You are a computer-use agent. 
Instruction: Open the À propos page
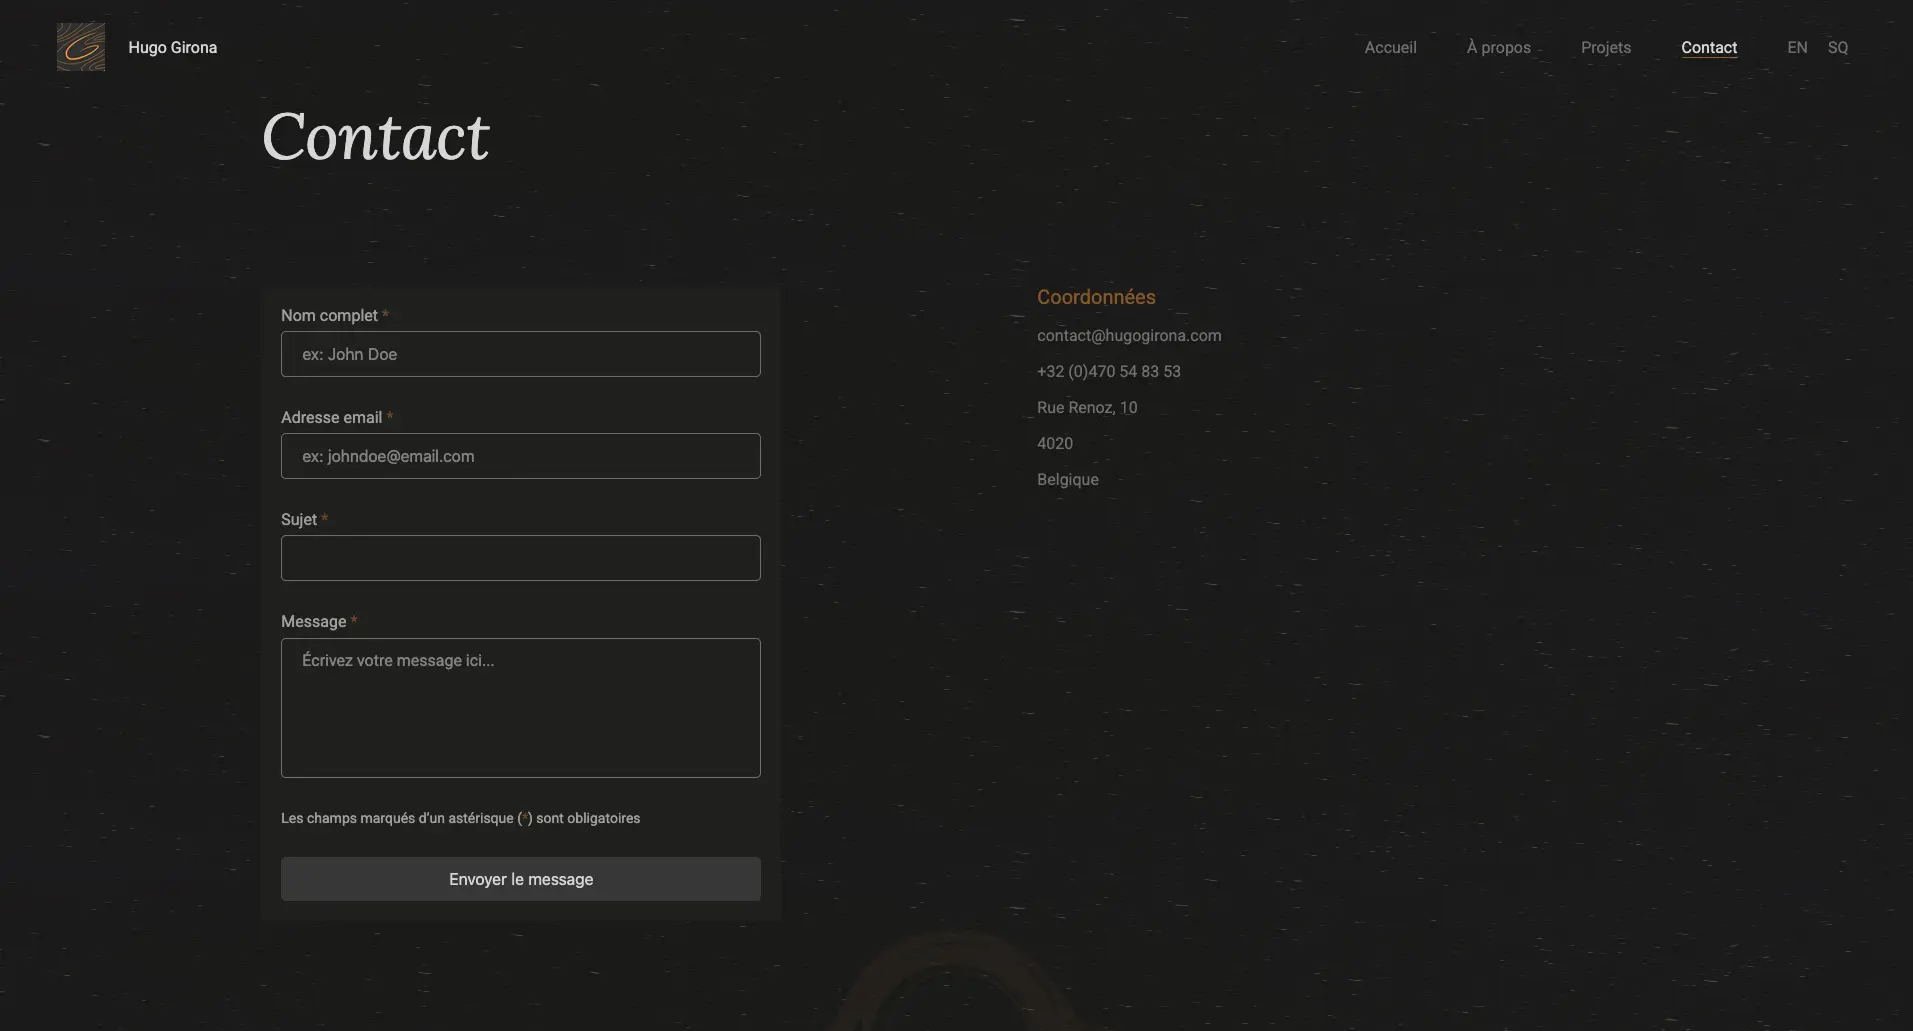tap(1498, 47)
